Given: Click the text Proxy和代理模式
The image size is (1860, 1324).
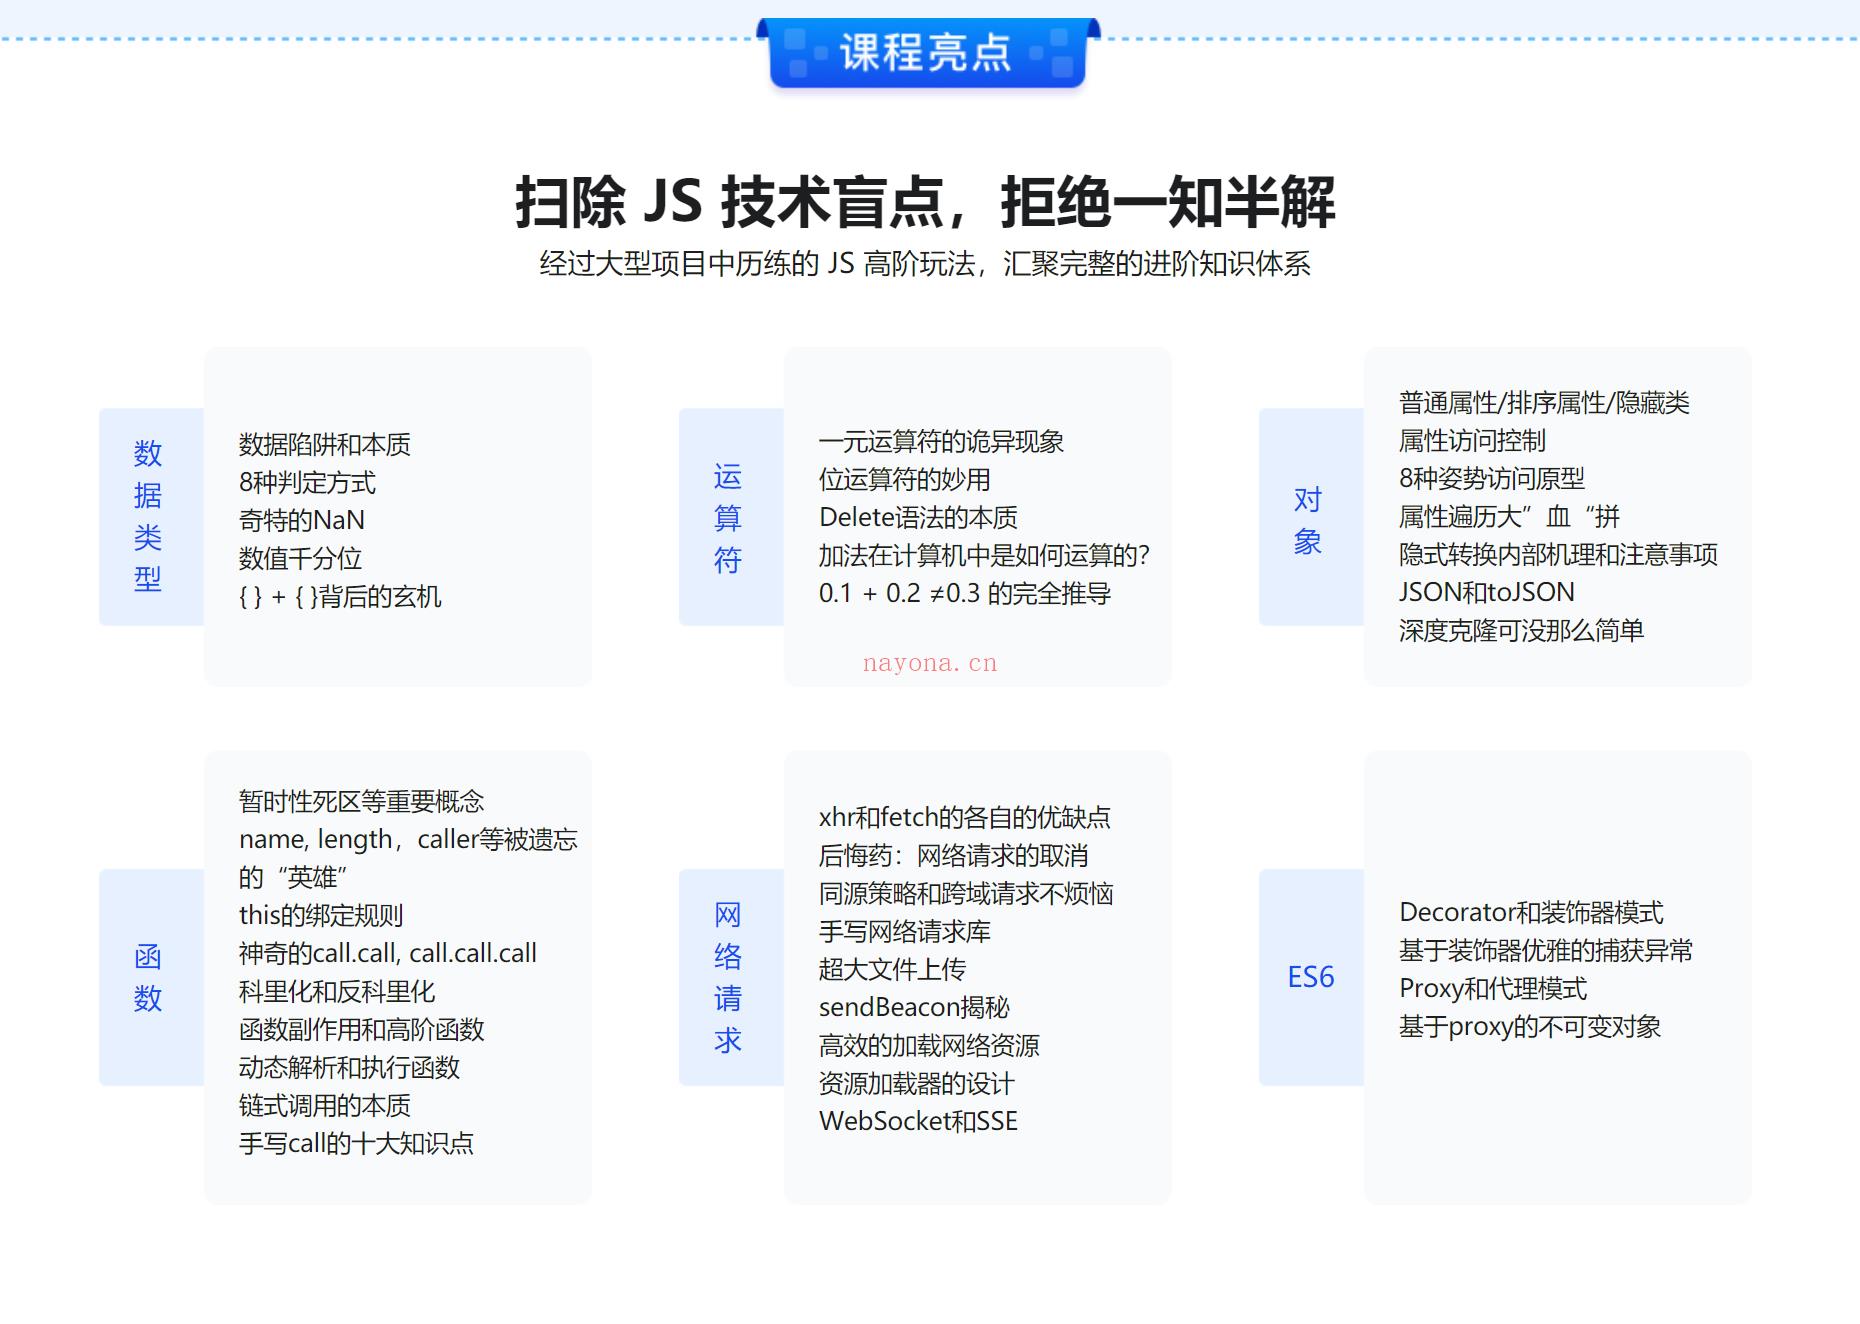Looking at the screenshot, I should click(x=1492, y=989).
